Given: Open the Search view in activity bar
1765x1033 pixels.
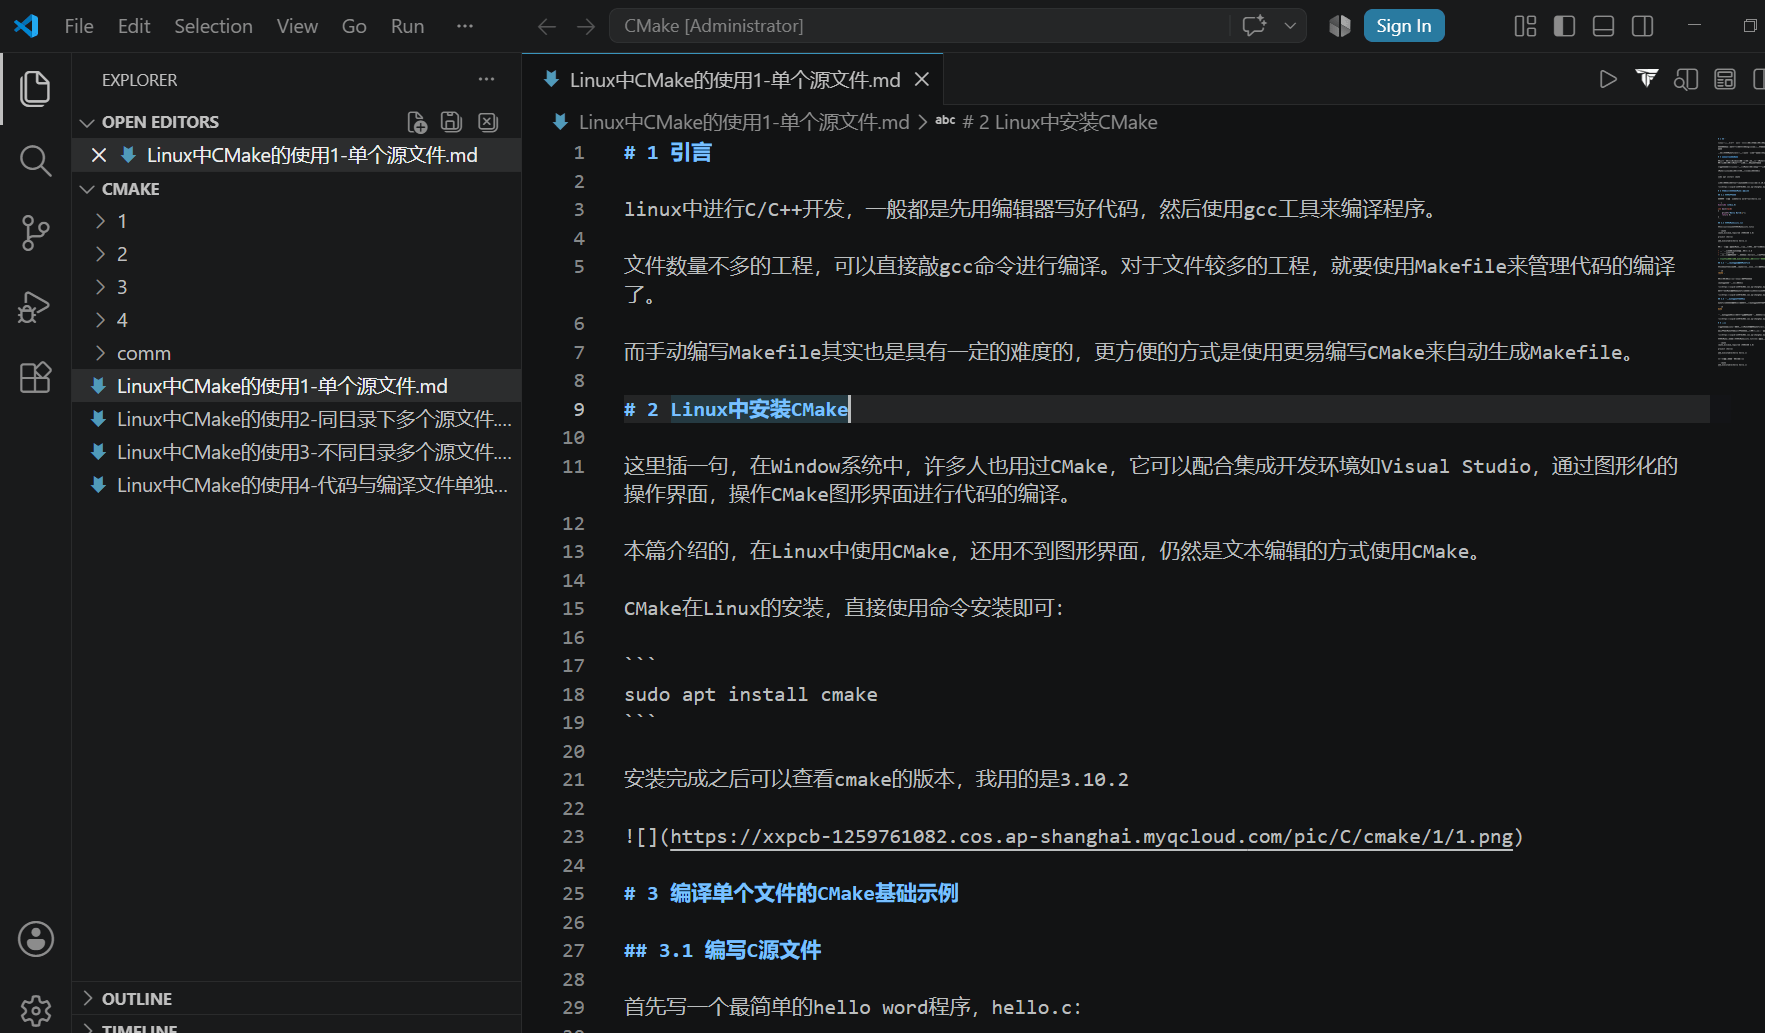Looking at the screenshot, I should click(35, 160).
